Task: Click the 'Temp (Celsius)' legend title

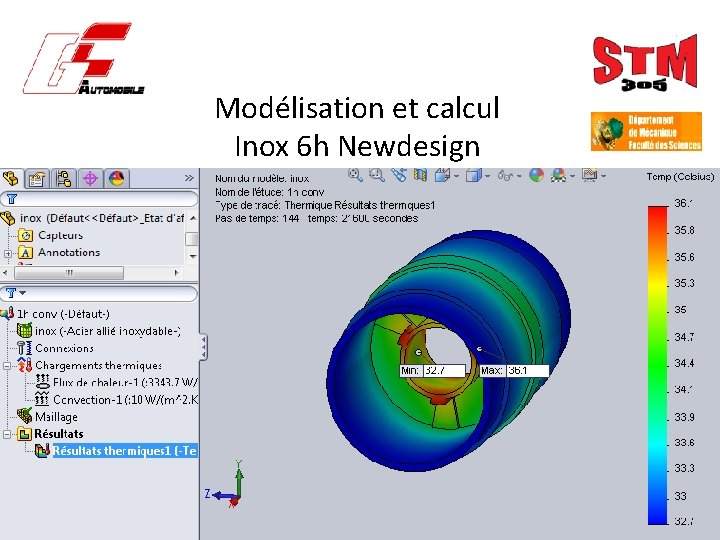Action: (681, 177)
